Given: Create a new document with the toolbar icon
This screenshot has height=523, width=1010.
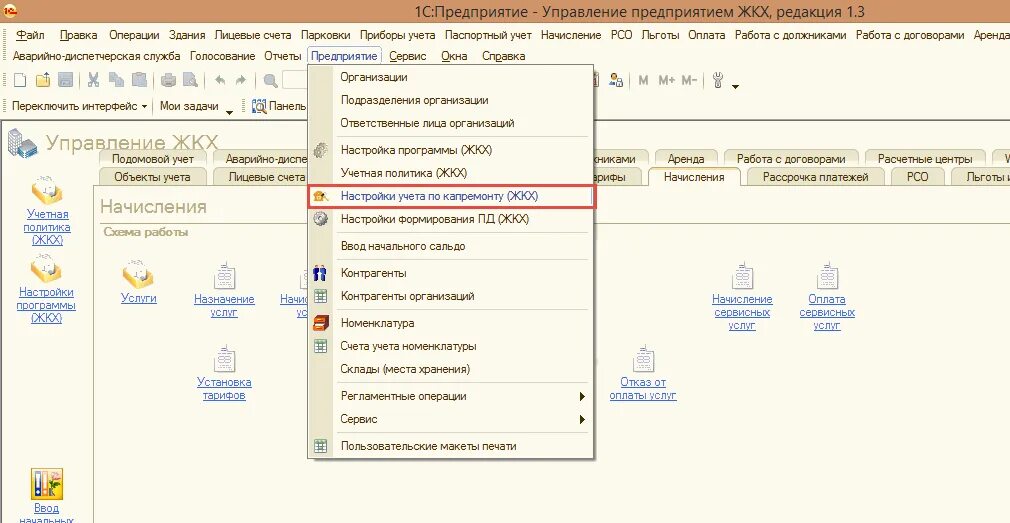Looking at the screenshot, I should coord(20,81).
